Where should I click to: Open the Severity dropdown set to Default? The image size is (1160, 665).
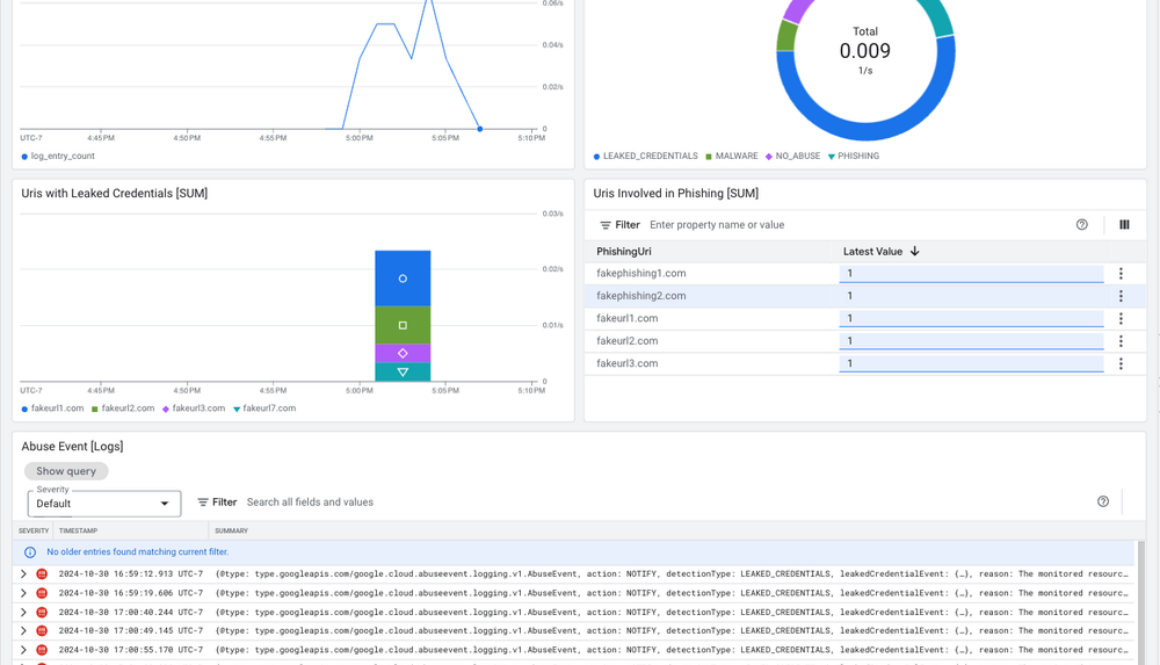pos(103,504)
